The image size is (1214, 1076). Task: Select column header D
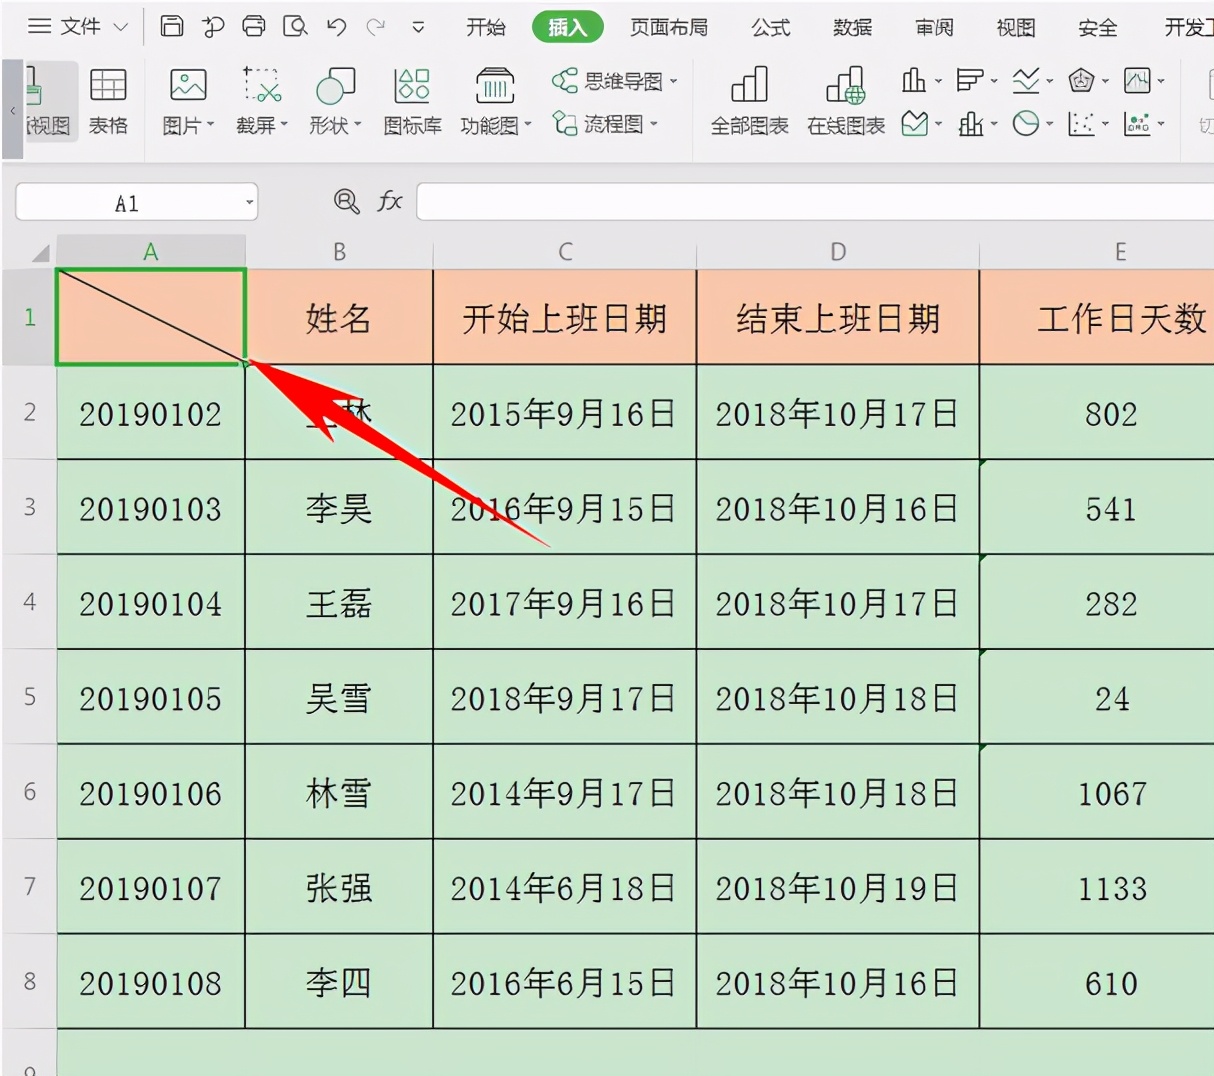838,252
